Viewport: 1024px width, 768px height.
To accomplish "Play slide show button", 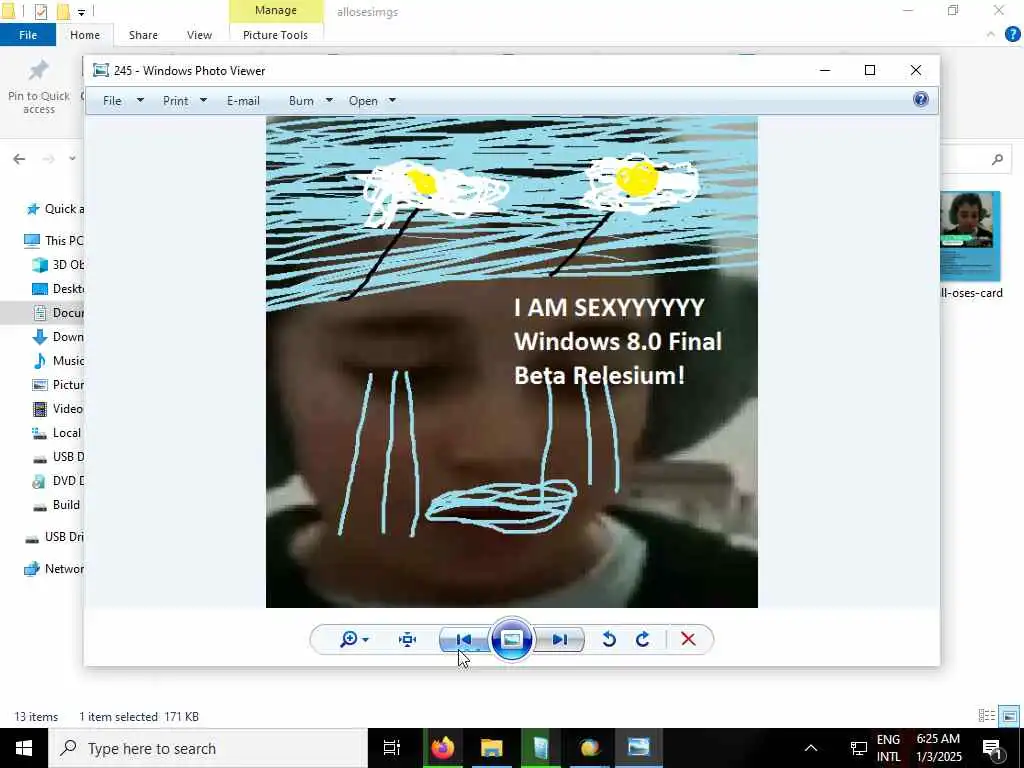I will (511, 639).
